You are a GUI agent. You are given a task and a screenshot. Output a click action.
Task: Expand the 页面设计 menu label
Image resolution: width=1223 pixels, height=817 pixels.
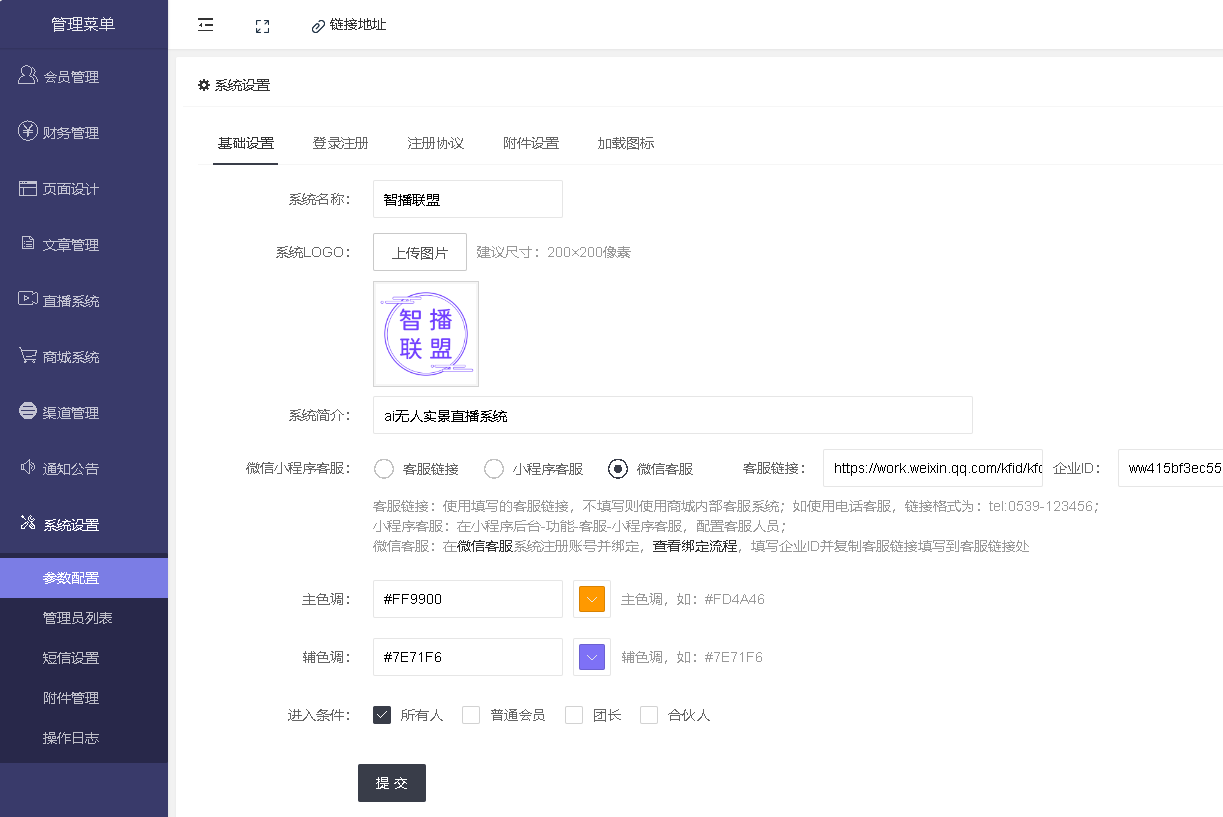point(71,189)
